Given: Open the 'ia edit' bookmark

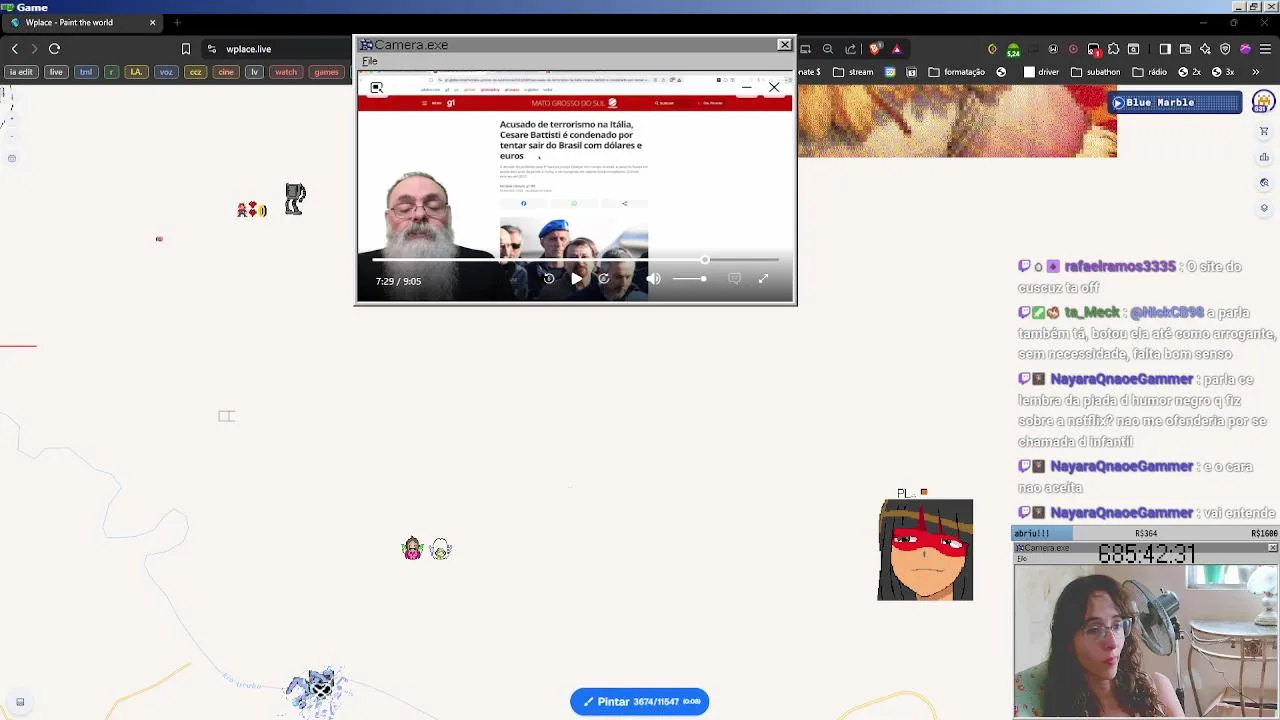Looking at the screenshot, I should tap(21, 72).
